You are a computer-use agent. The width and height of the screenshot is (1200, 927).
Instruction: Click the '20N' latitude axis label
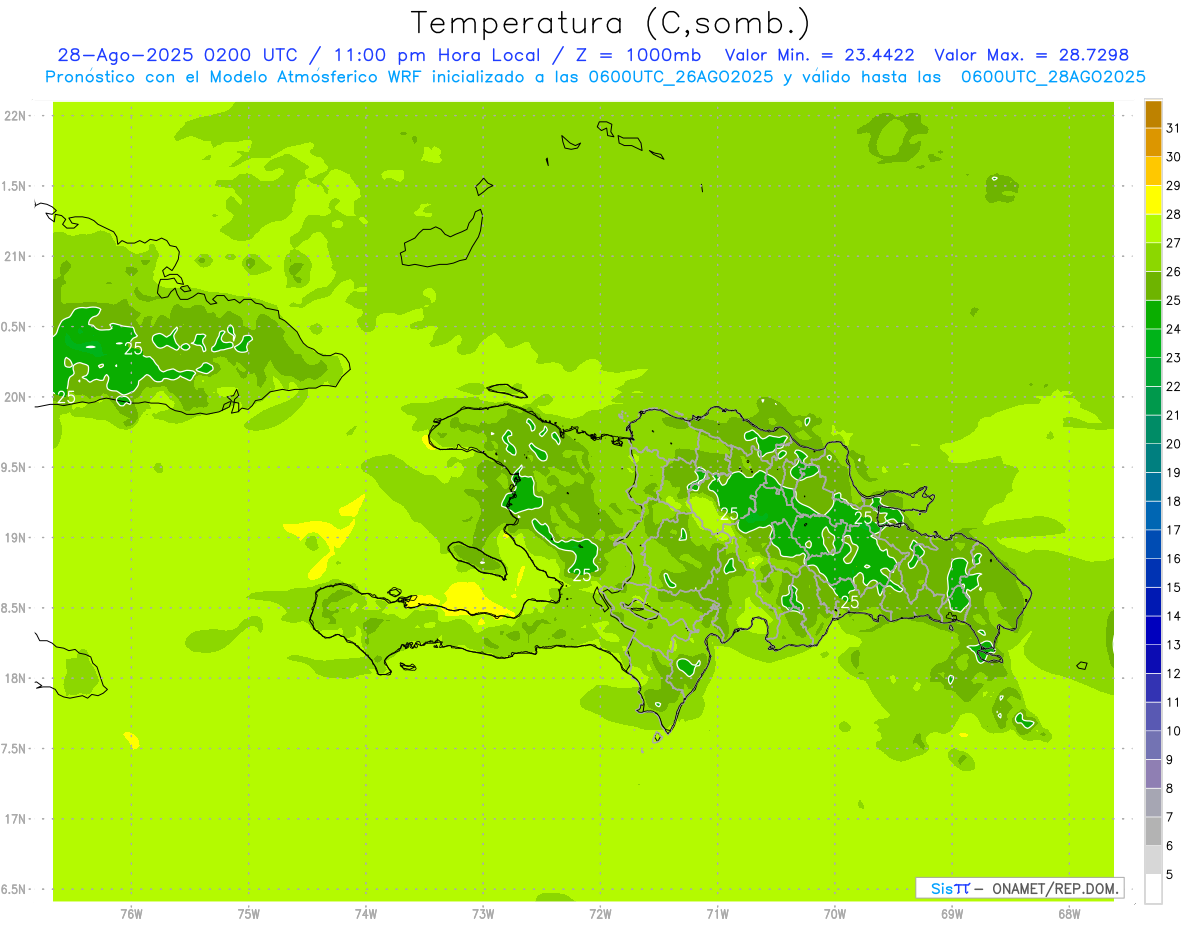point(15,397)
